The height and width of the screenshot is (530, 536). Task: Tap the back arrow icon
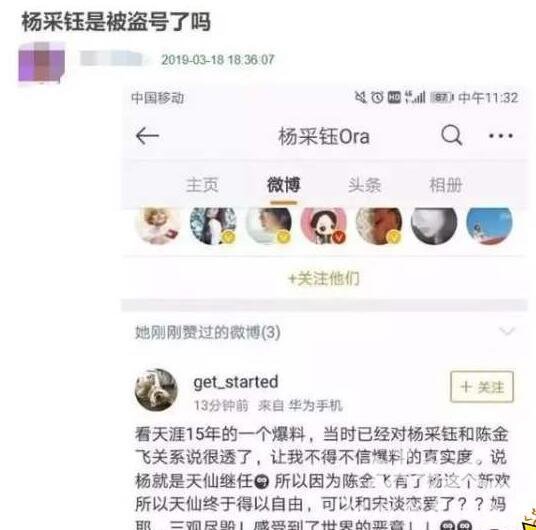[x=147, y=136]
